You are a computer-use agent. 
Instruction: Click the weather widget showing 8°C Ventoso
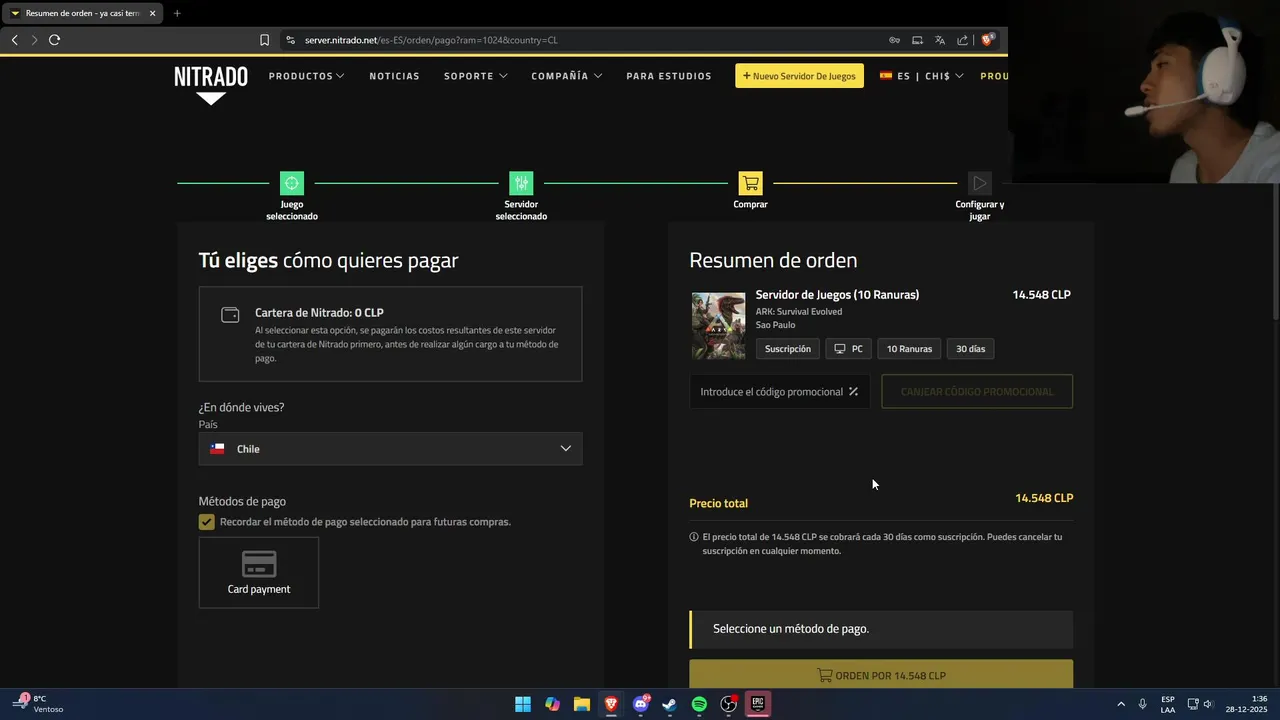37,704
